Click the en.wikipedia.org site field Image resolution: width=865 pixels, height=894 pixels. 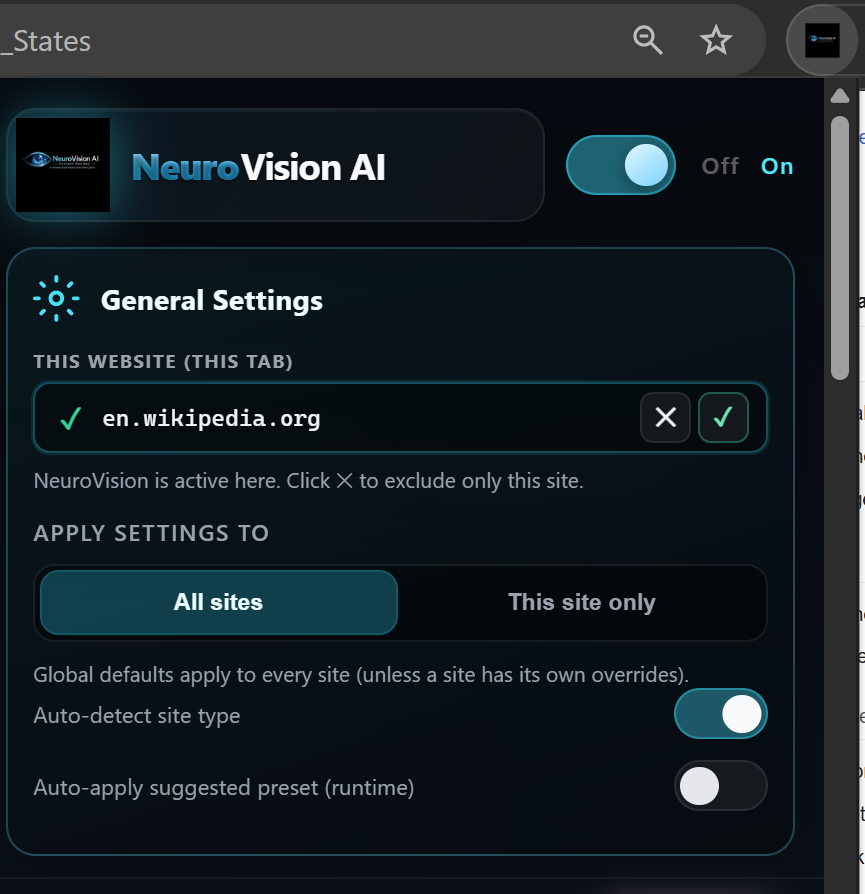[400, 417]
